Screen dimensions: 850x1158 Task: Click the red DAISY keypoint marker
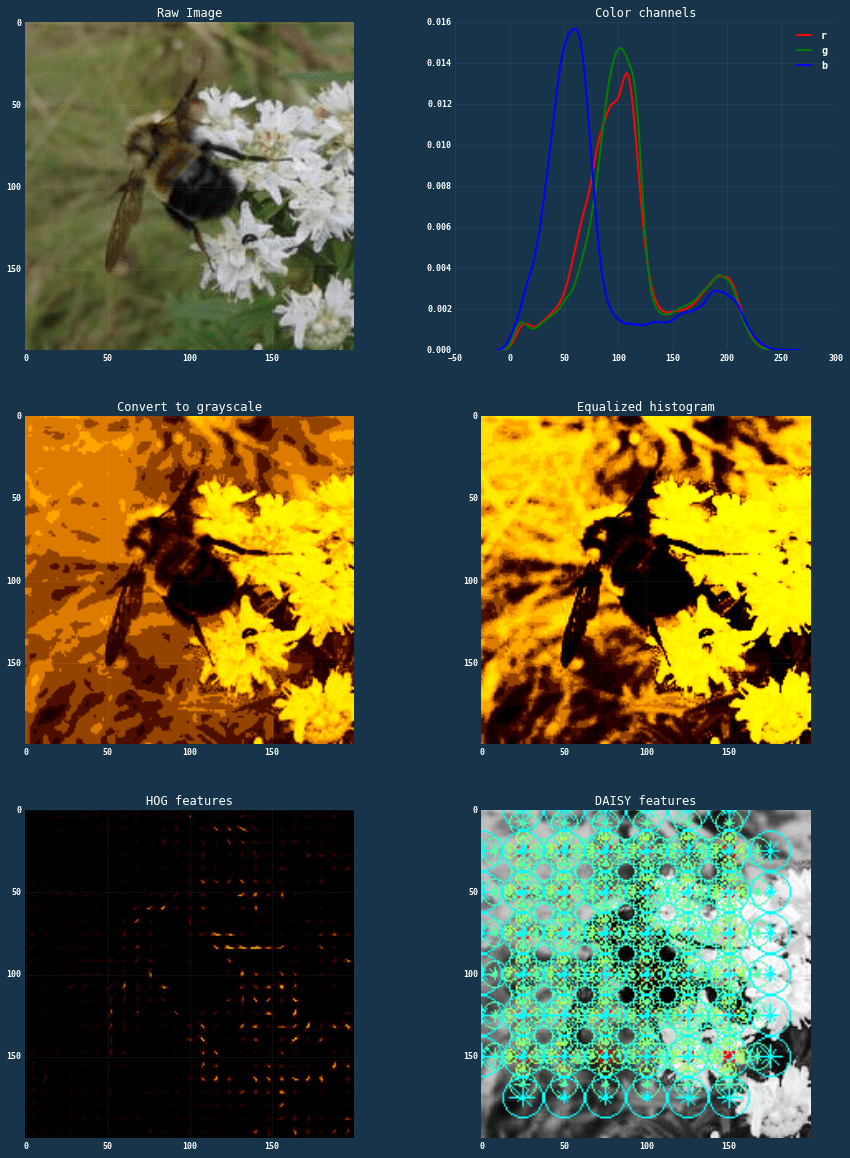point(729,1054)
